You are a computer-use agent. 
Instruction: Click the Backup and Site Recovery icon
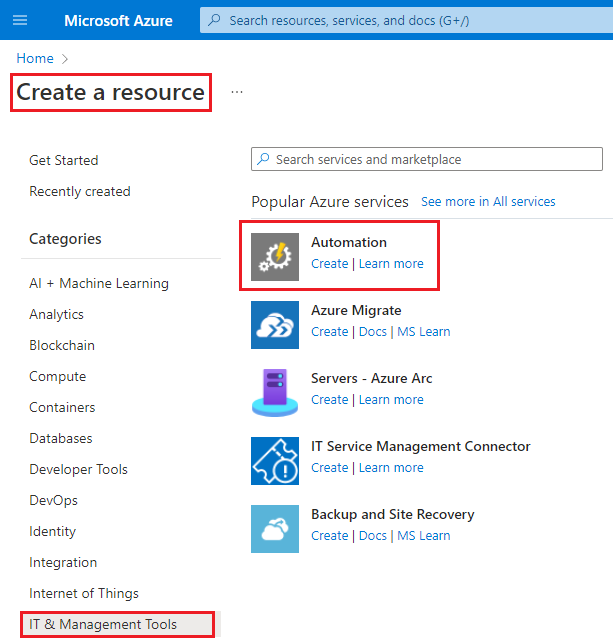pyautogui.click(x=275, y=529)
